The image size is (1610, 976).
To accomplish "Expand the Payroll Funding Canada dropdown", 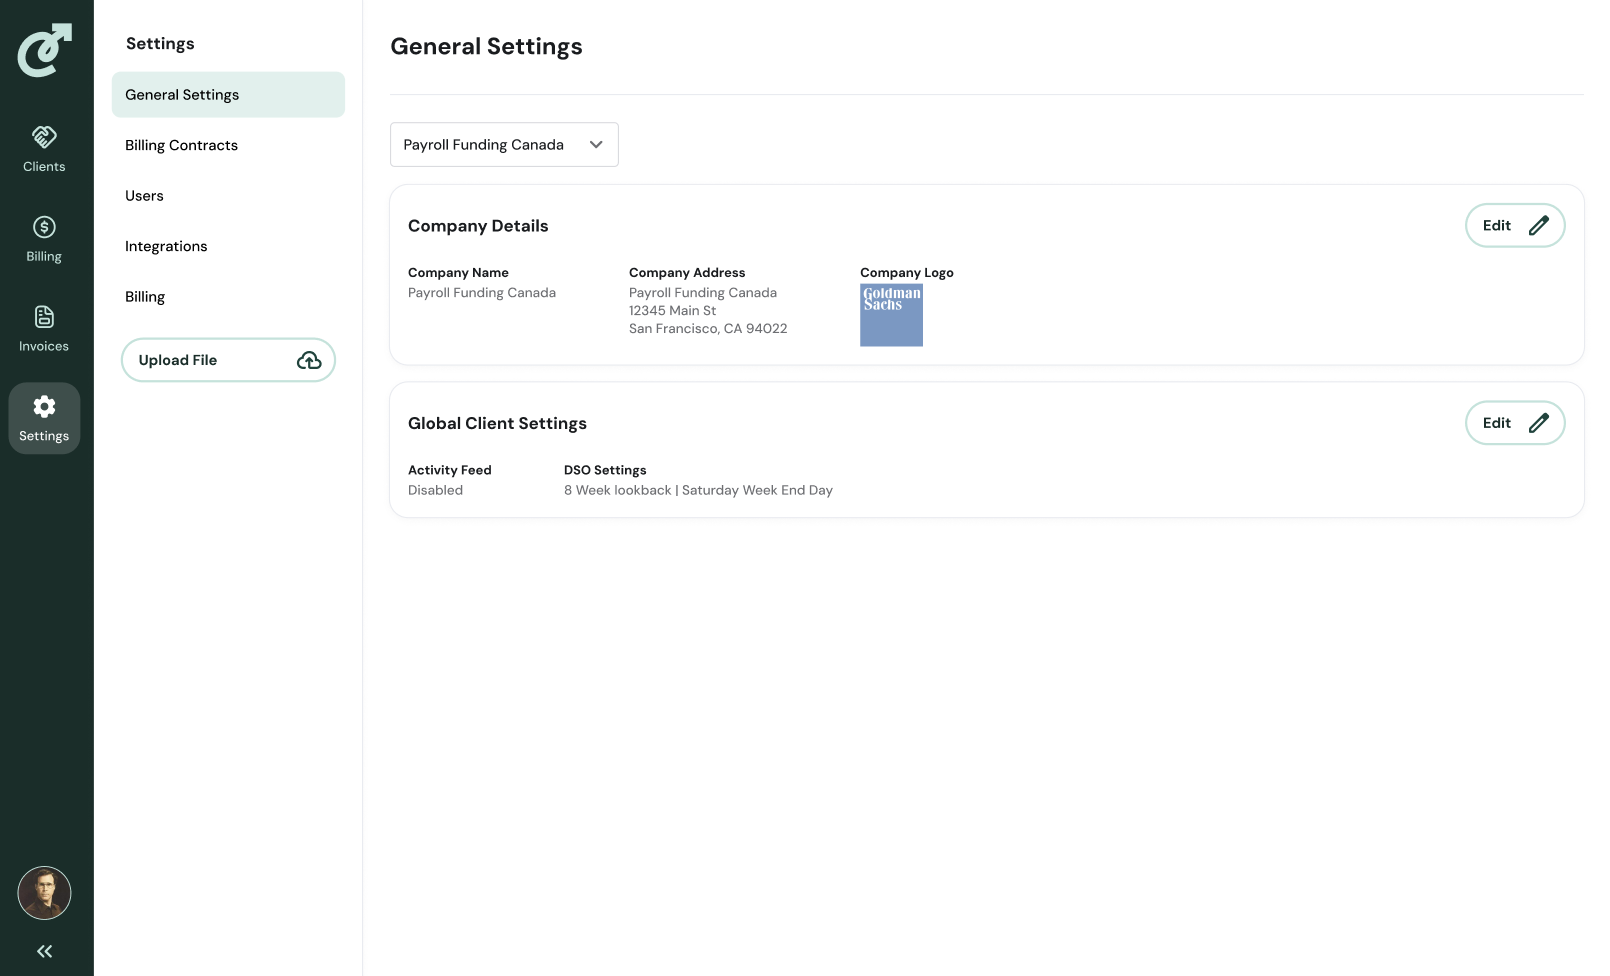I will click(x=504, y=145).
